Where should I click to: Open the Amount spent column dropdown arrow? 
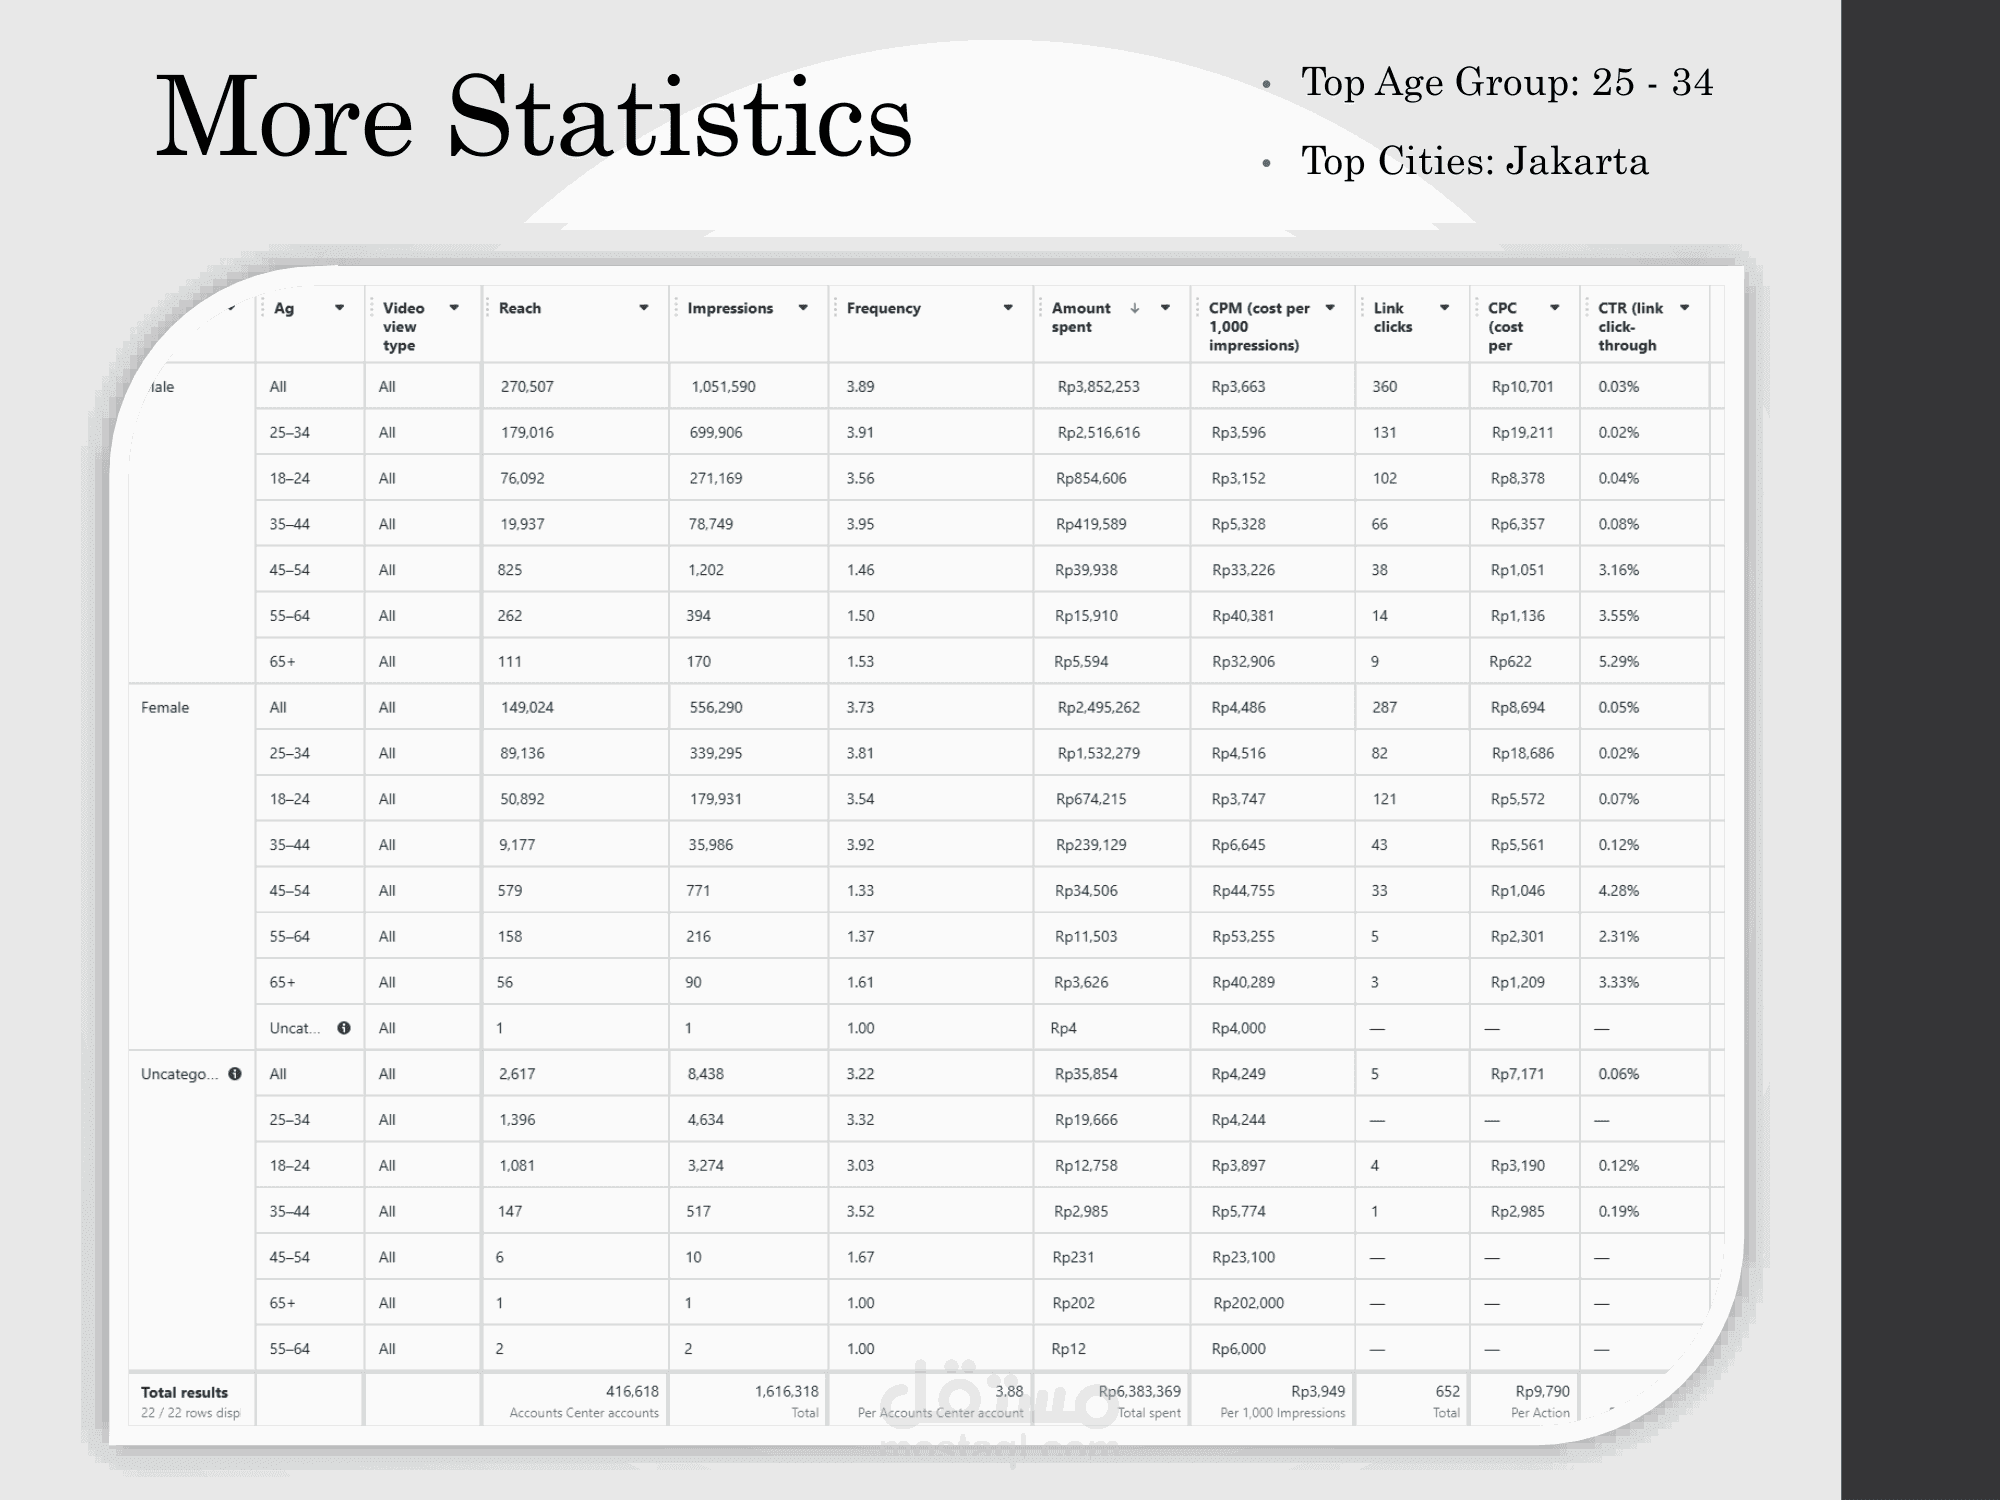pos(1165,308)
